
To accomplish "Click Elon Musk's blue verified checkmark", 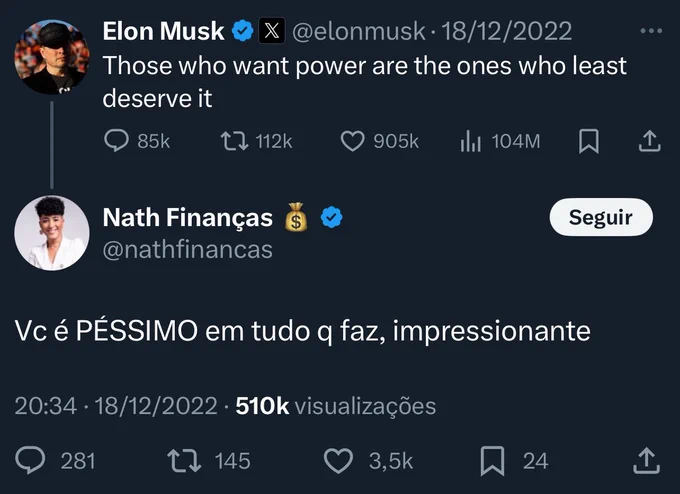I will (242, 31).
